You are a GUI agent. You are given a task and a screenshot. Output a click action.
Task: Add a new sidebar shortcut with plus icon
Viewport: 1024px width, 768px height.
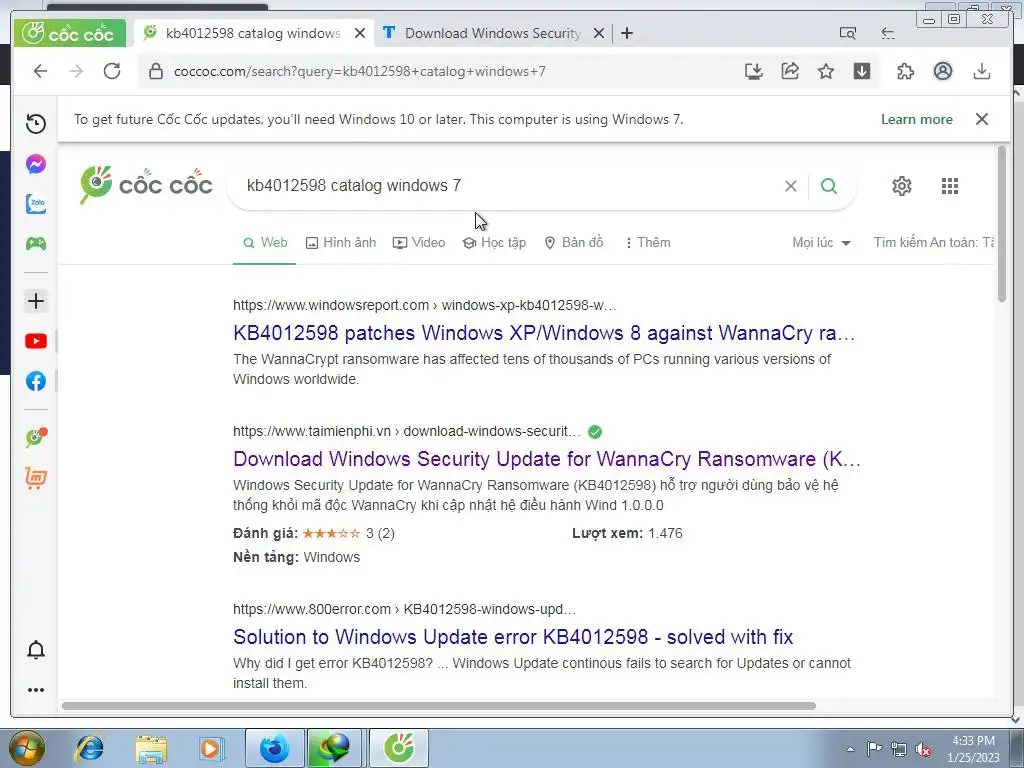point(36,301)
